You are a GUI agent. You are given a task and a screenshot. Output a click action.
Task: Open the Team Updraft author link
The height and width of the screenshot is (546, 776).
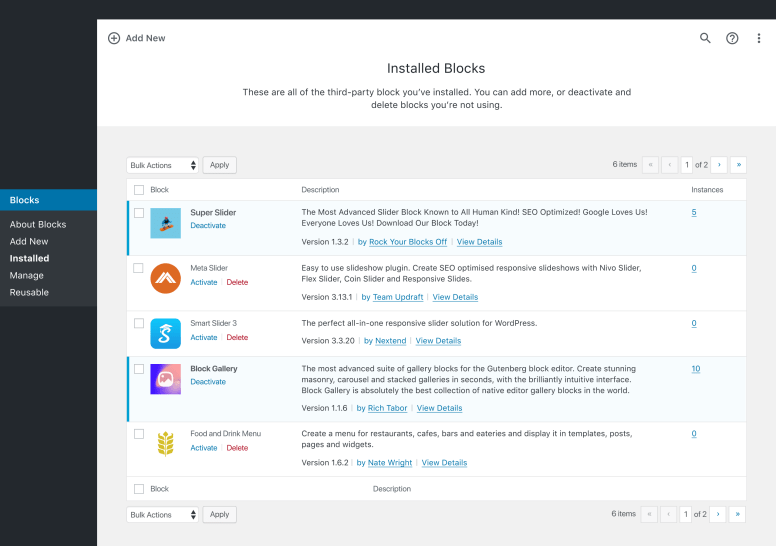click(x=398, y=297)
